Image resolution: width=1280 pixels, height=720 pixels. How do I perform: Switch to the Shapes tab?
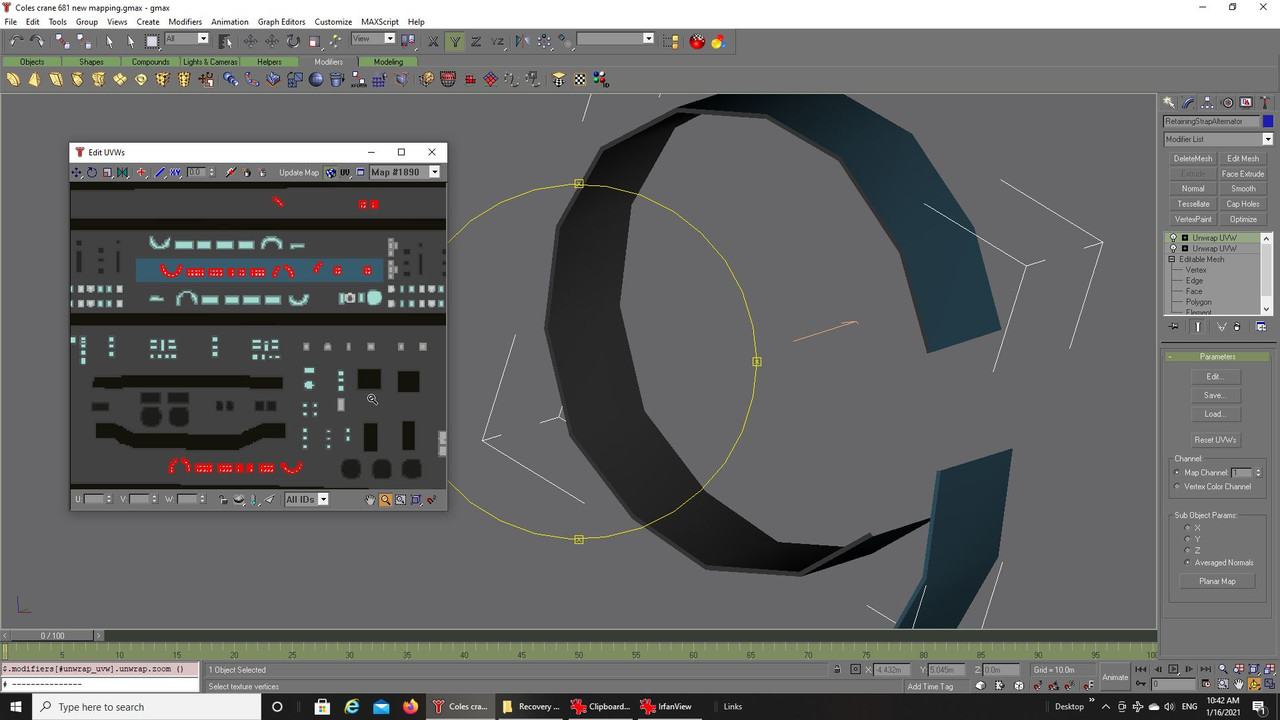(x=91, y=62)
